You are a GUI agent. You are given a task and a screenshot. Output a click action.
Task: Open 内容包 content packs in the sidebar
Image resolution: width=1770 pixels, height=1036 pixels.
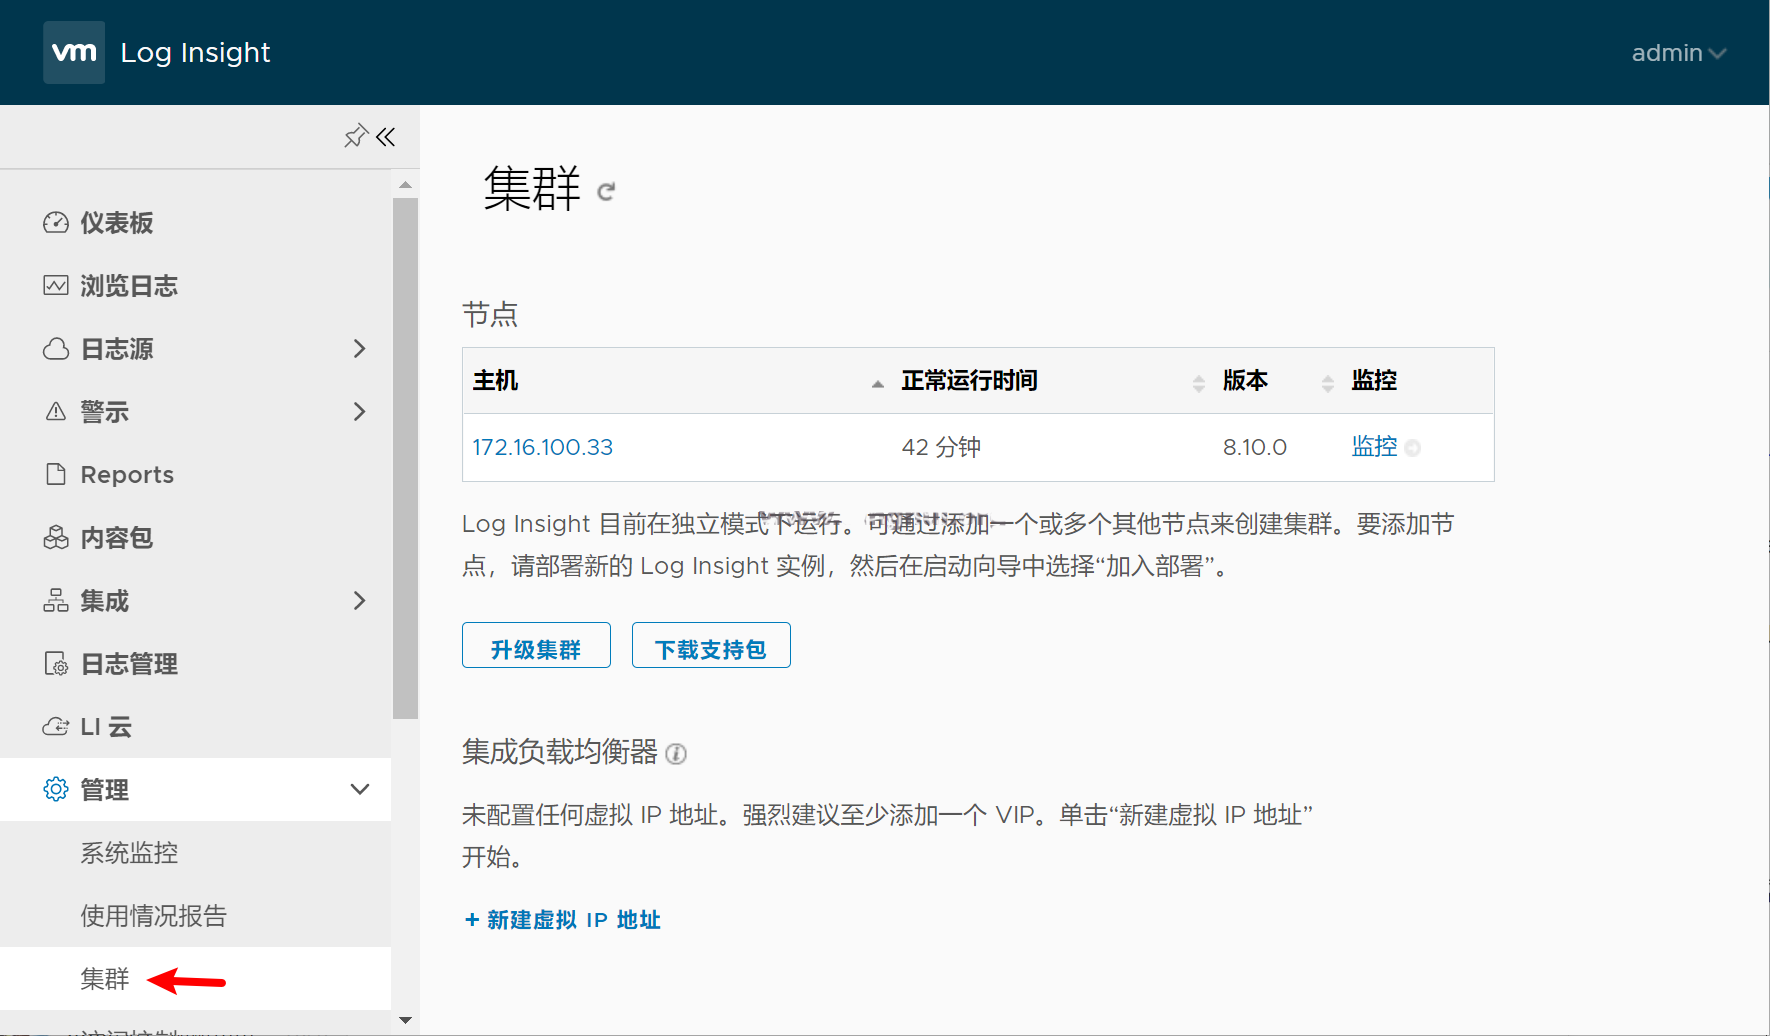coord(116,538)
